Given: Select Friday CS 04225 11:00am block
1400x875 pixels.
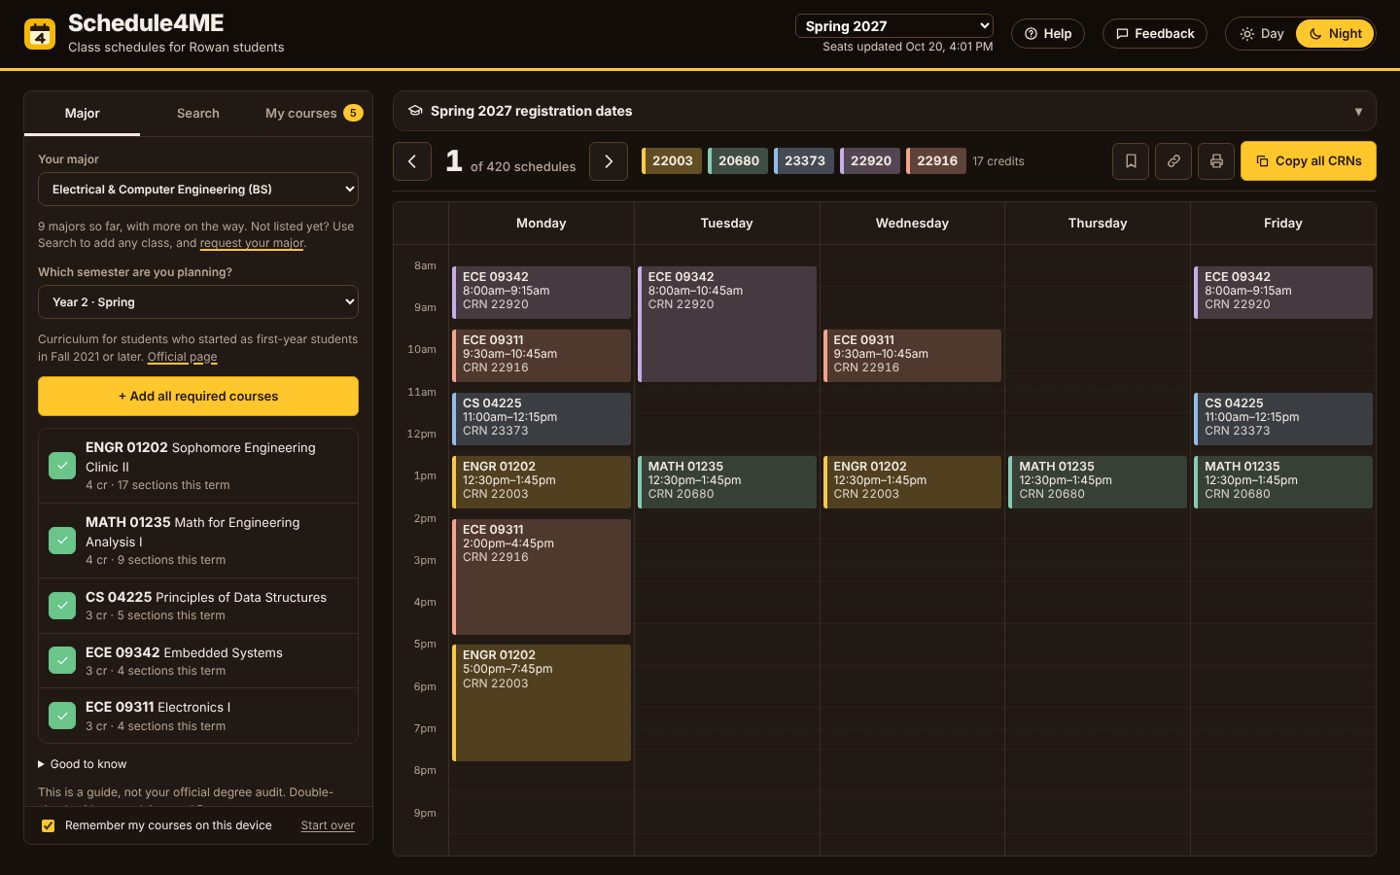Looking at the screenshot, I should 1283,419.
